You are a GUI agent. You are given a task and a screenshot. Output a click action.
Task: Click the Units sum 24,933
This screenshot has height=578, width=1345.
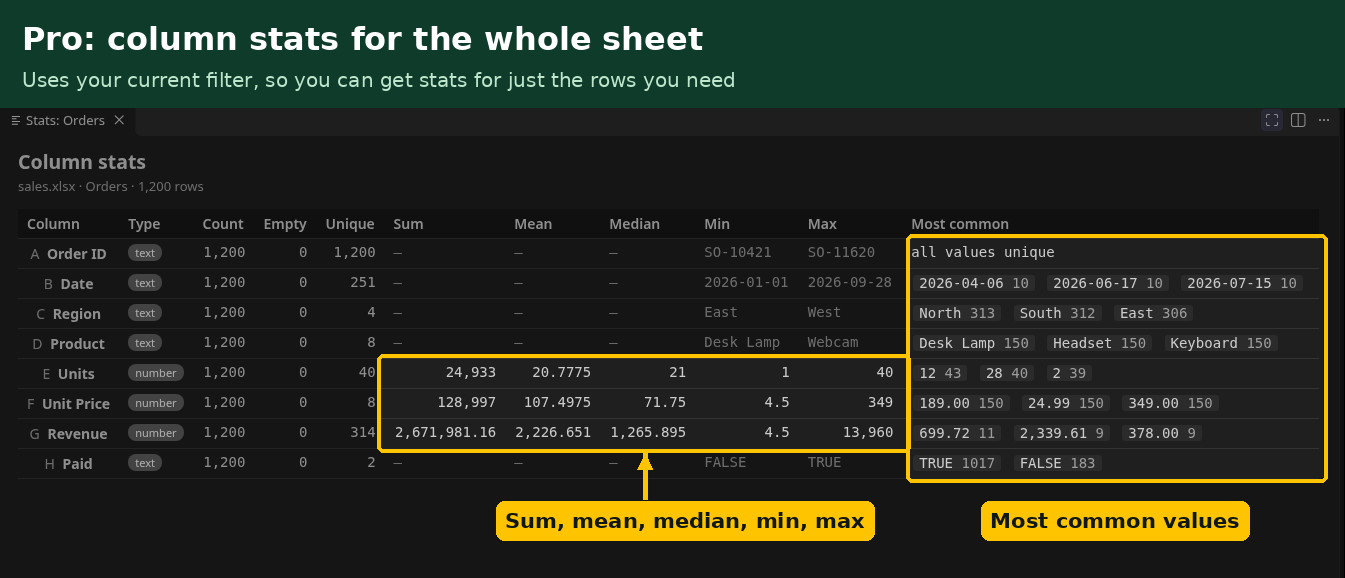[x=470, y=373]
